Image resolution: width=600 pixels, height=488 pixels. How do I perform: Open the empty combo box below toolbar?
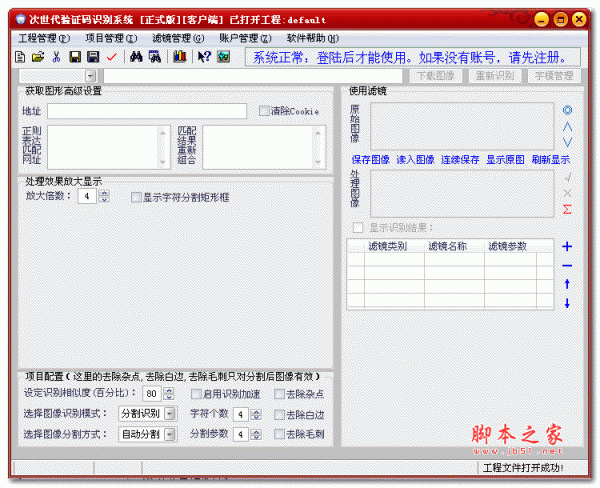click(x=91, y=76)
